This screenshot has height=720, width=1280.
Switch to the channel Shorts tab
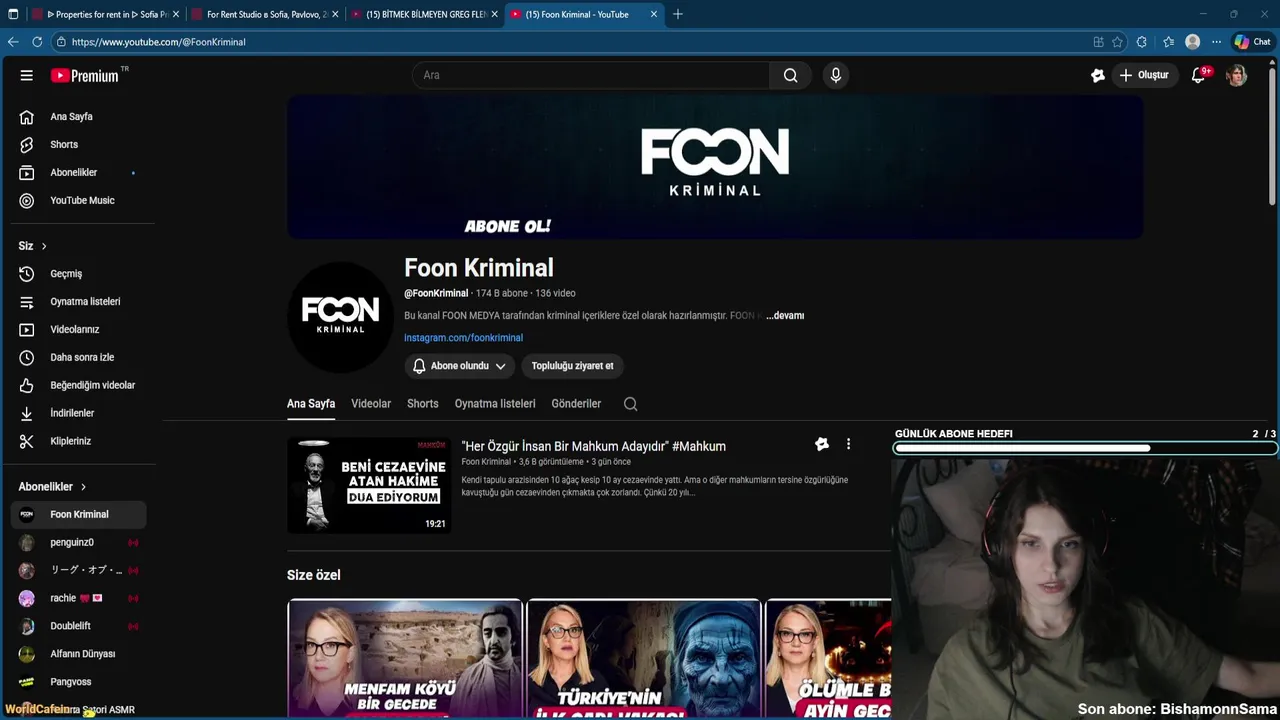click(x=423, y=404)
